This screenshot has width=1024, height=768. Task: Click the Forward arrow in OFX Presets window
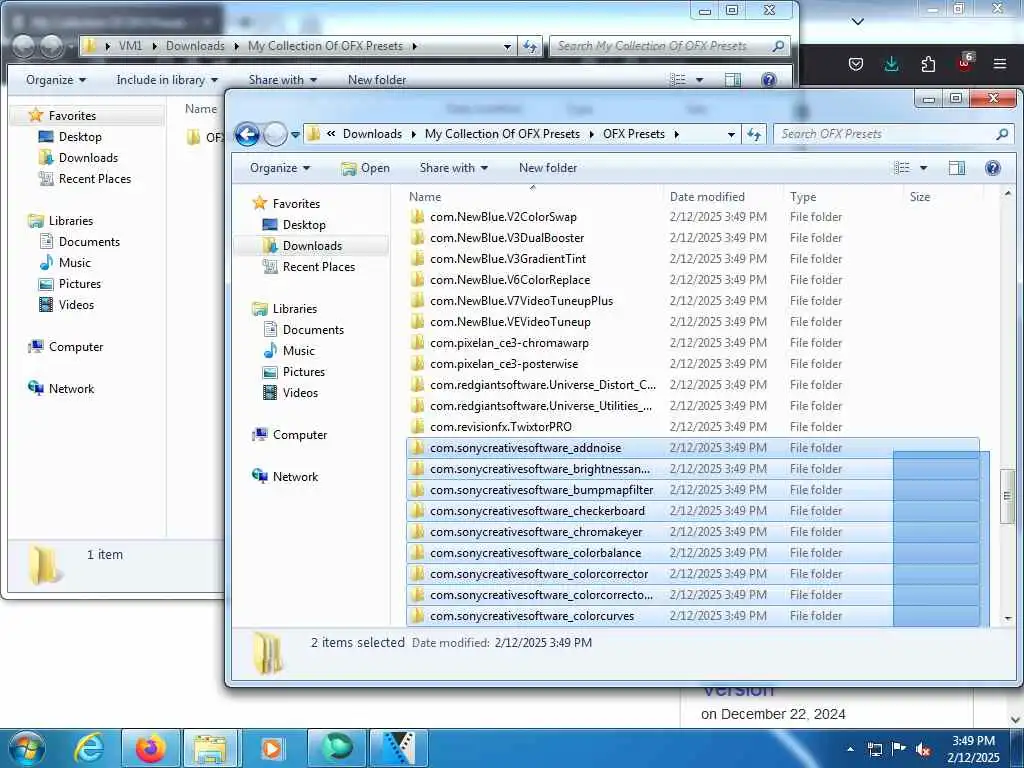pos(275,135)
